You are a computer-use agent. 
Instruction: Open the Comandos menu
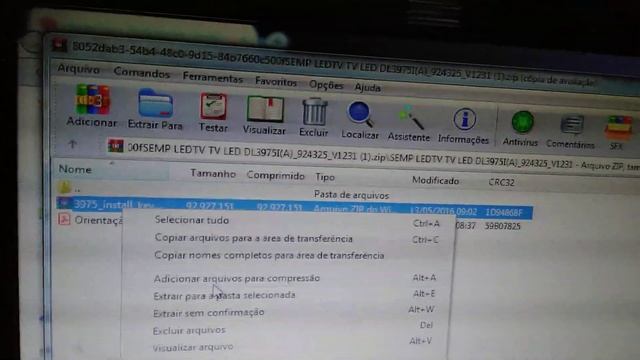coord(142,73)
